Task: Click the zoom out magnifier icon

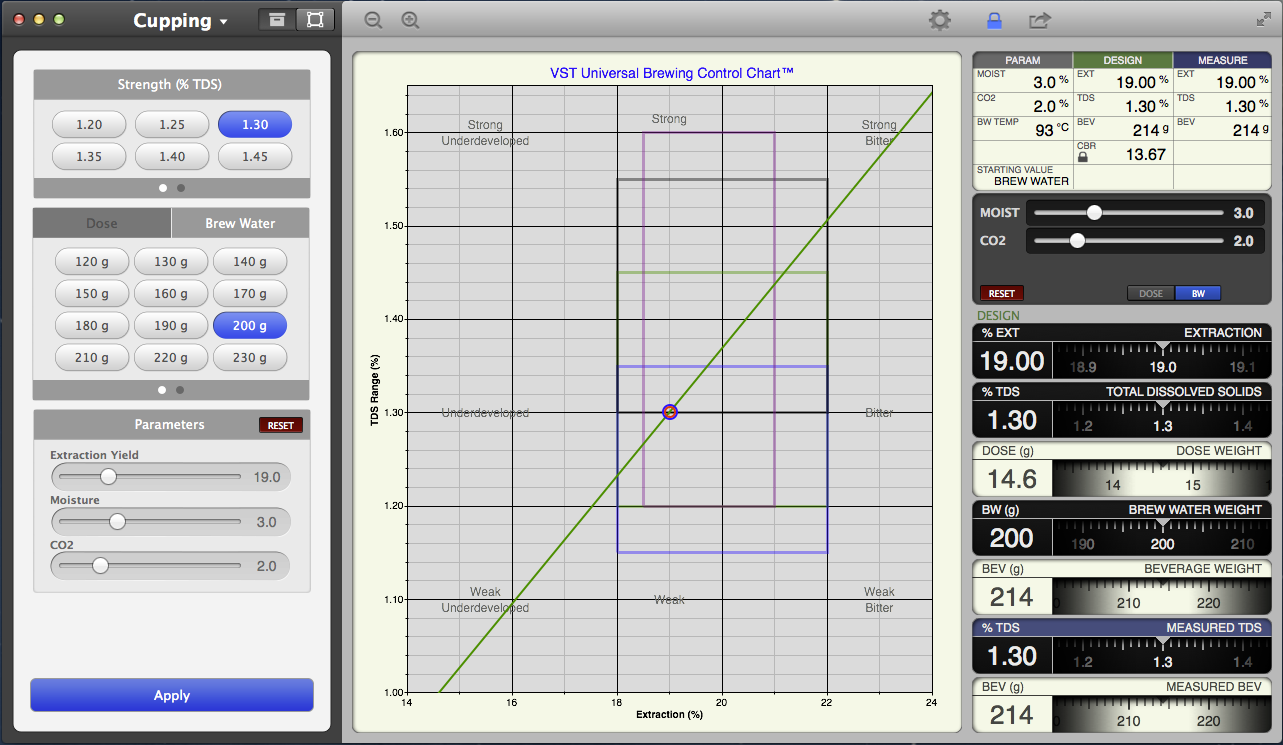Action: pyautogui.click(x=373, y=20)
